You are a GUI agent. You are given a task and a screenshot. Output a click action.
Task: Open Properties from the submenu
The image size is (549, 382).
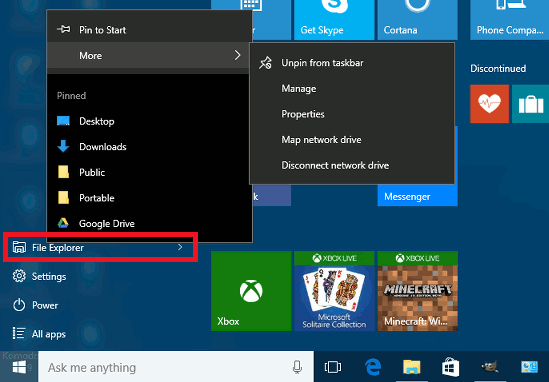tap(352, 114)
